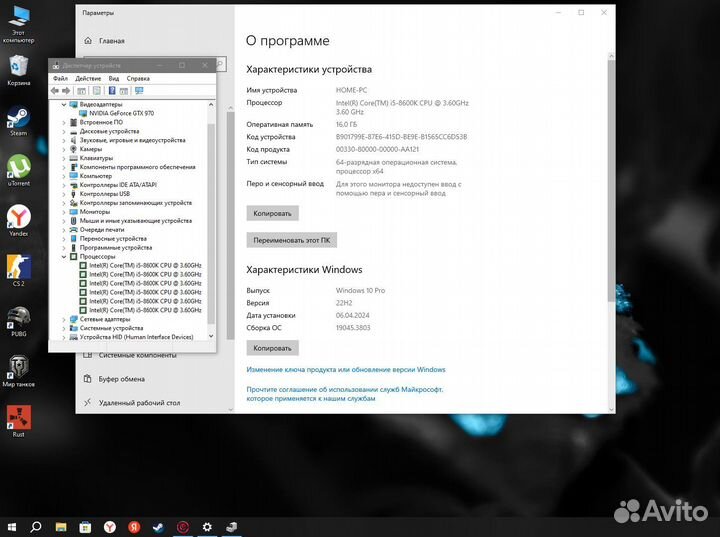Click Копировать under Windows specifications
Screen dimensions: 720x537
272,348
